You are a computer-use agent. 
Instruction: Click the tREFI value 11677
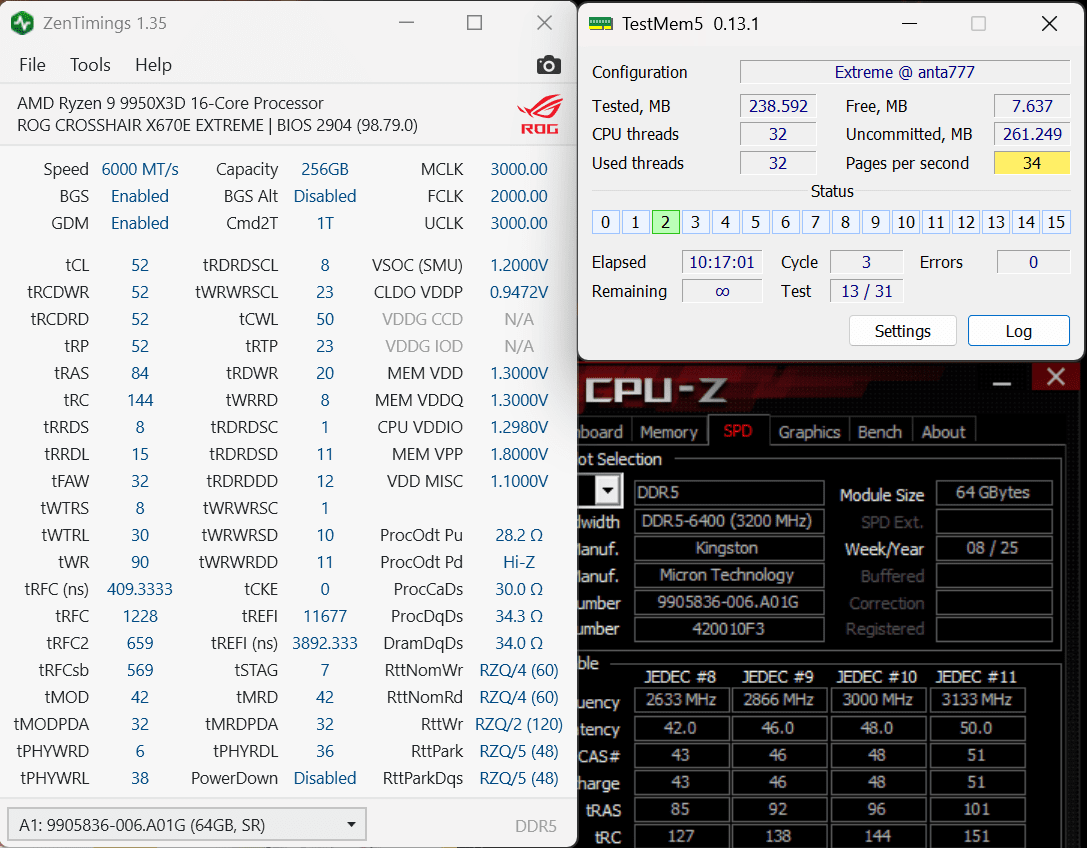[324, 616]
